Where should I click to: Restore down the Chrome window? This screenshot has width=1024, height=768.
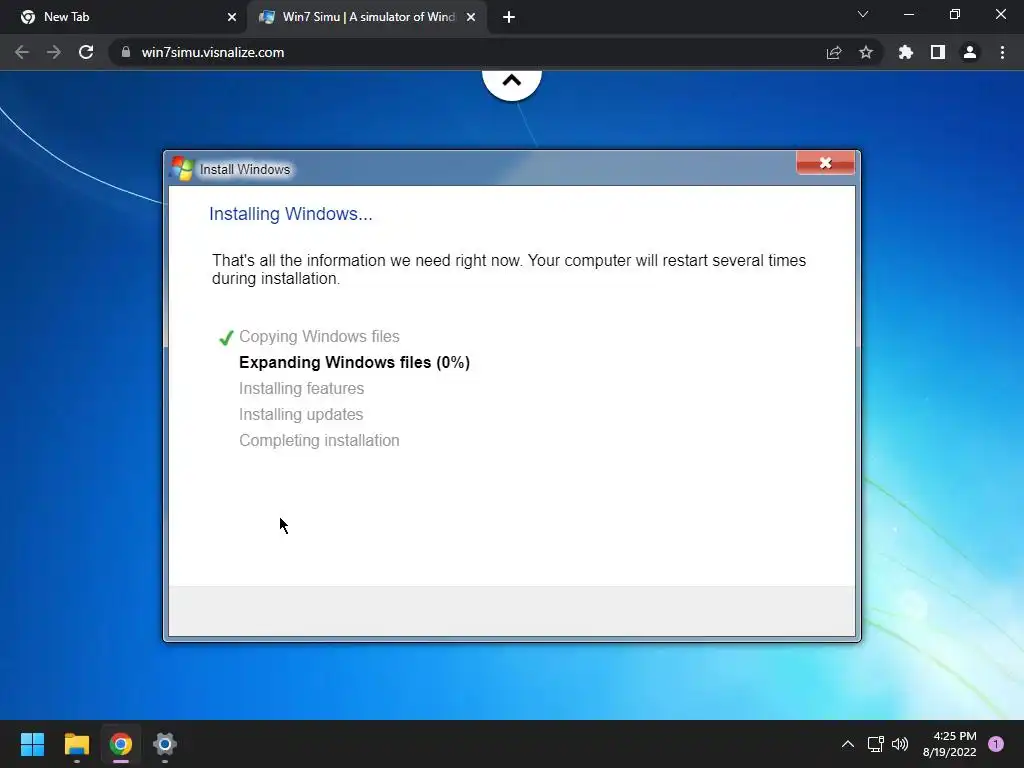[x=955, y=14]
